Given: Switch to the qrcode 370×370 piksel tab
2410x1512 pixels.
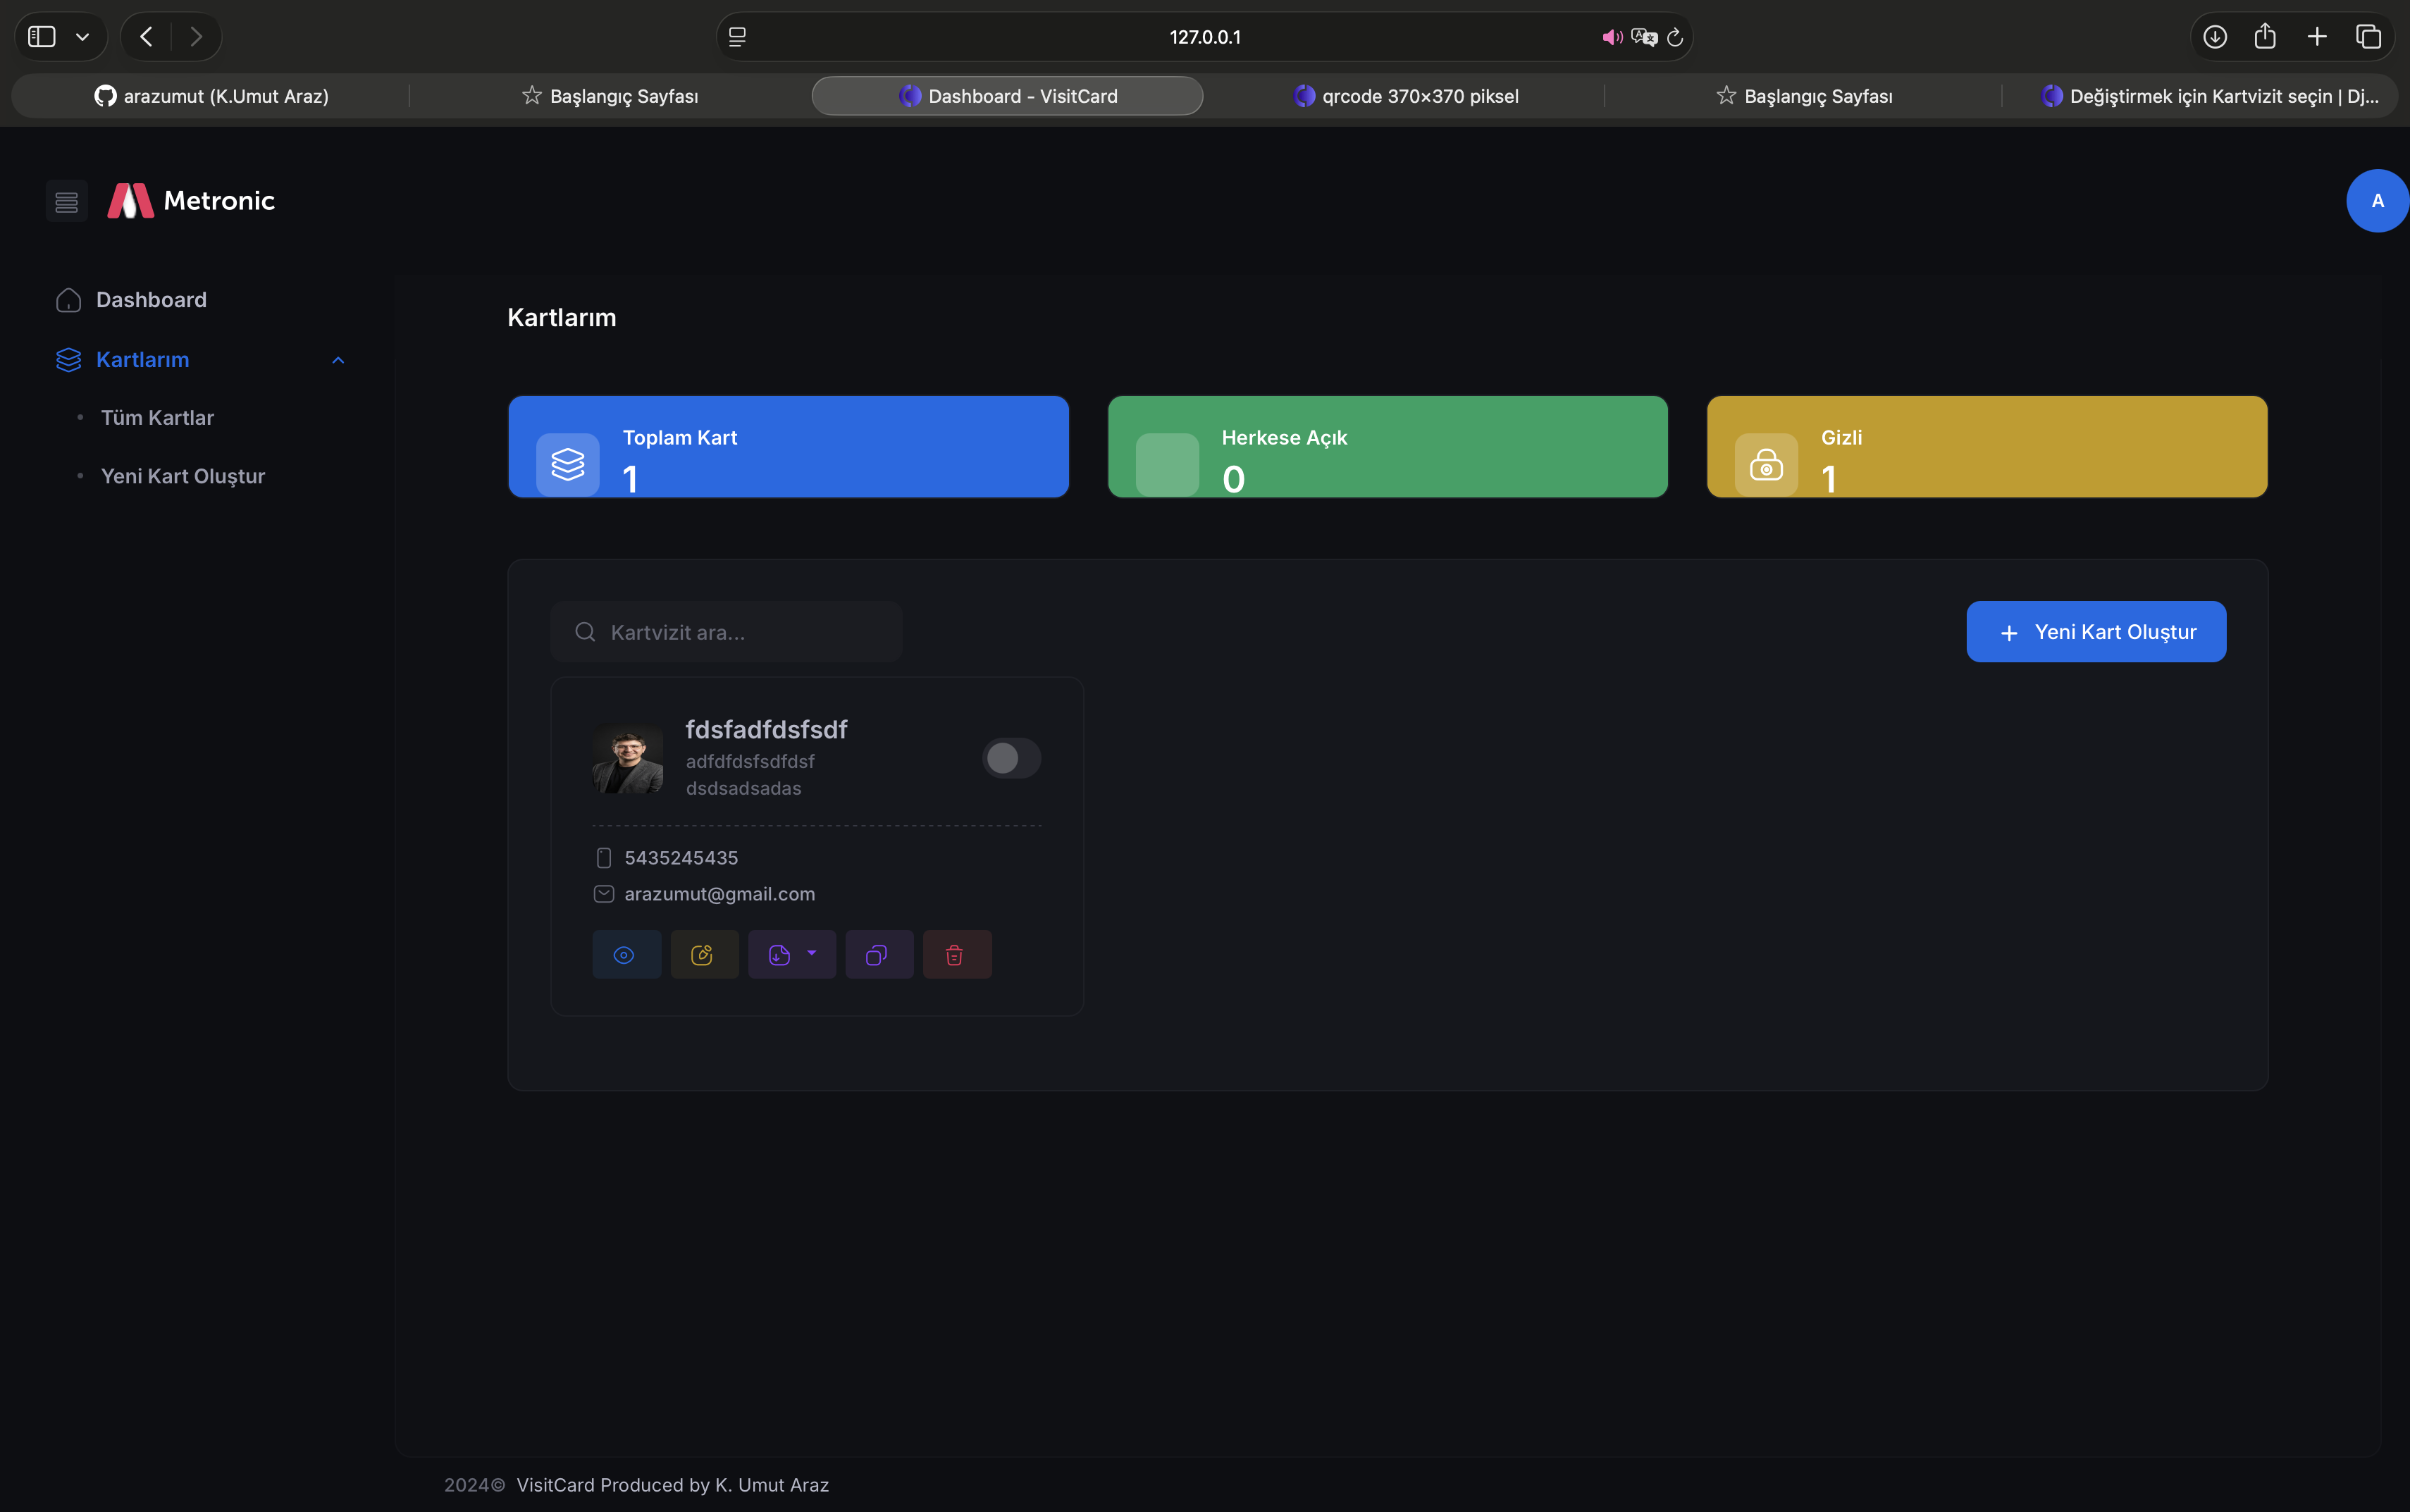Looking at the screenshot, I should coord(1404,95).
